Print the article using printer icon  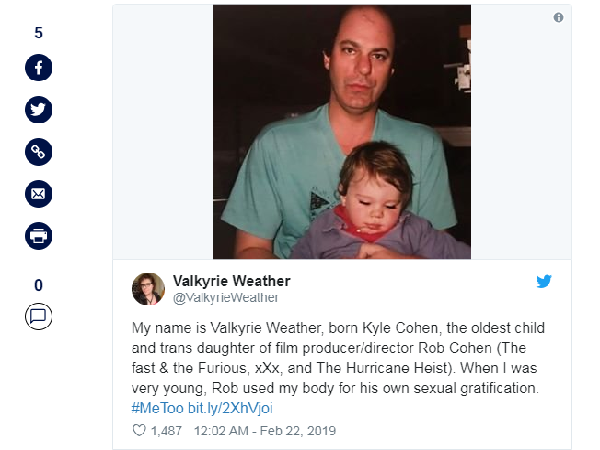38,236
